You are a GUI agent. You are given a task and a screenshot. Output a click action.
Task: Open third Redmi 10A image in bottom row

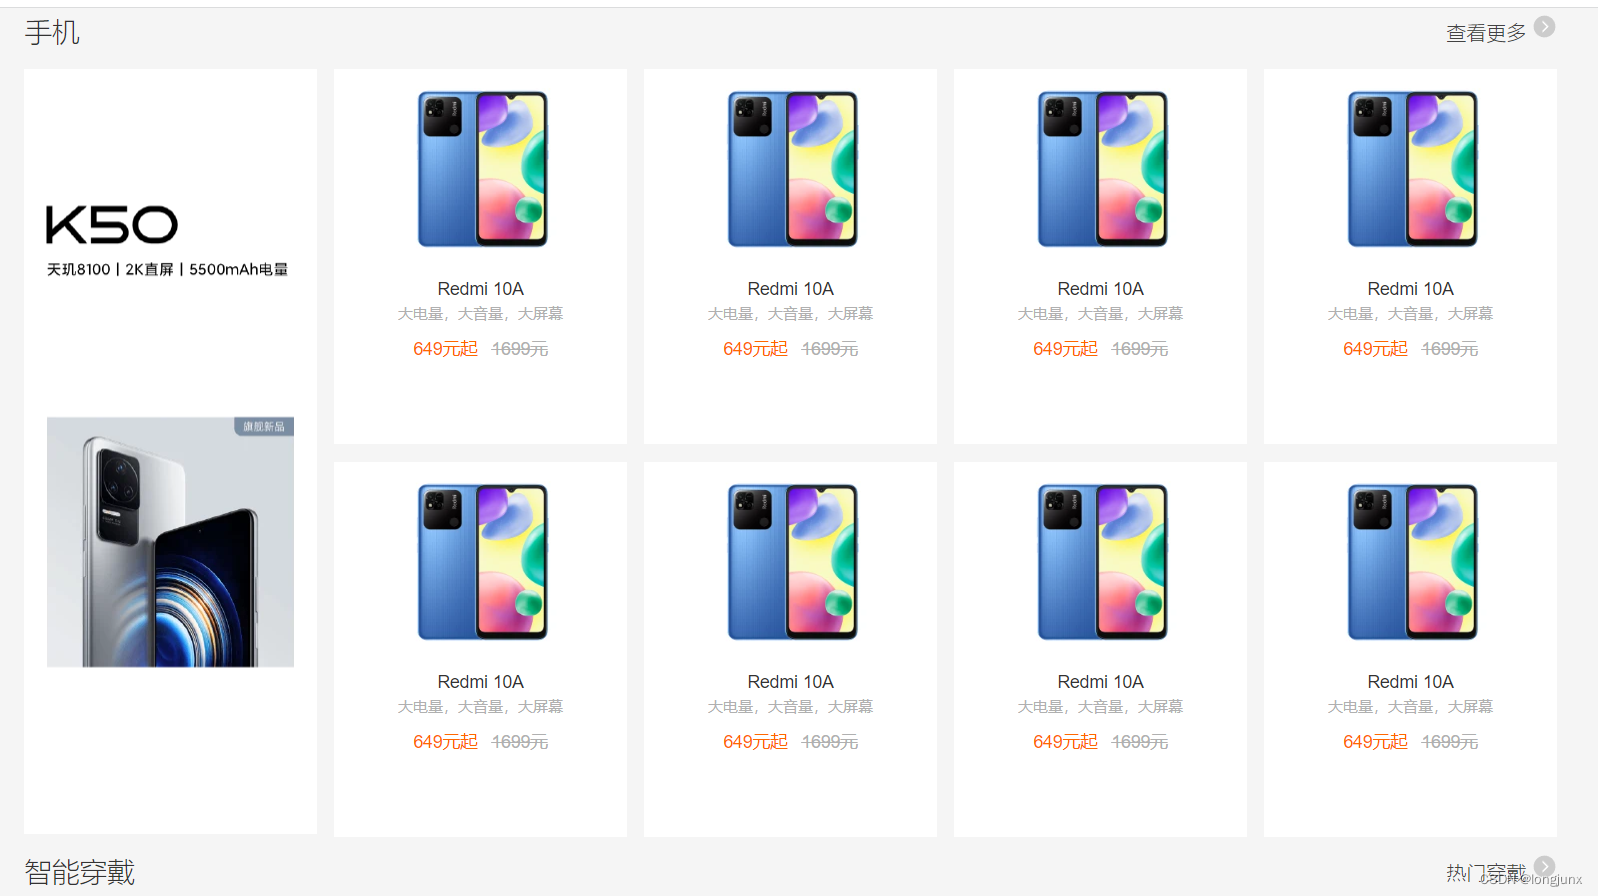click(x=1101, y=562)
